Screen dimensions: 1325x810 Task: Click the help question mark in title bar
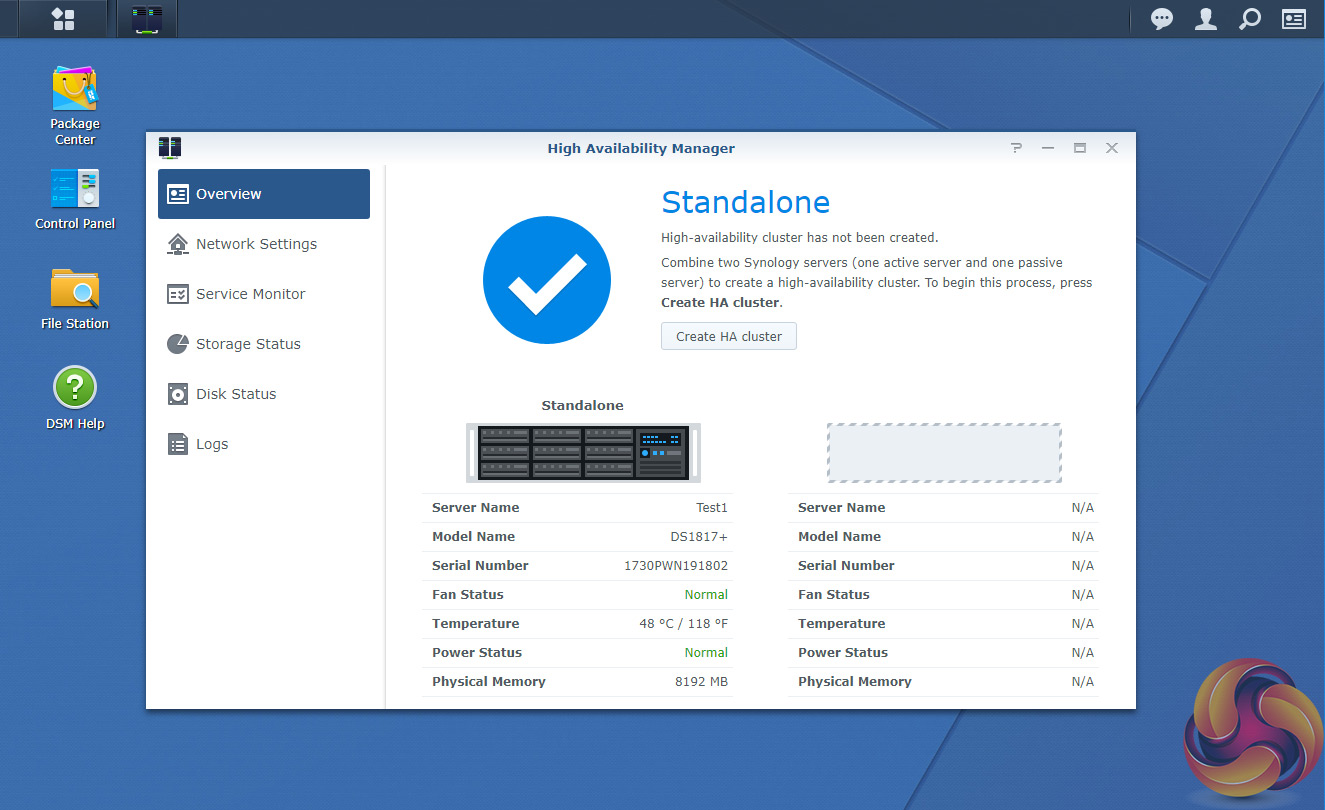[1016, 148]
